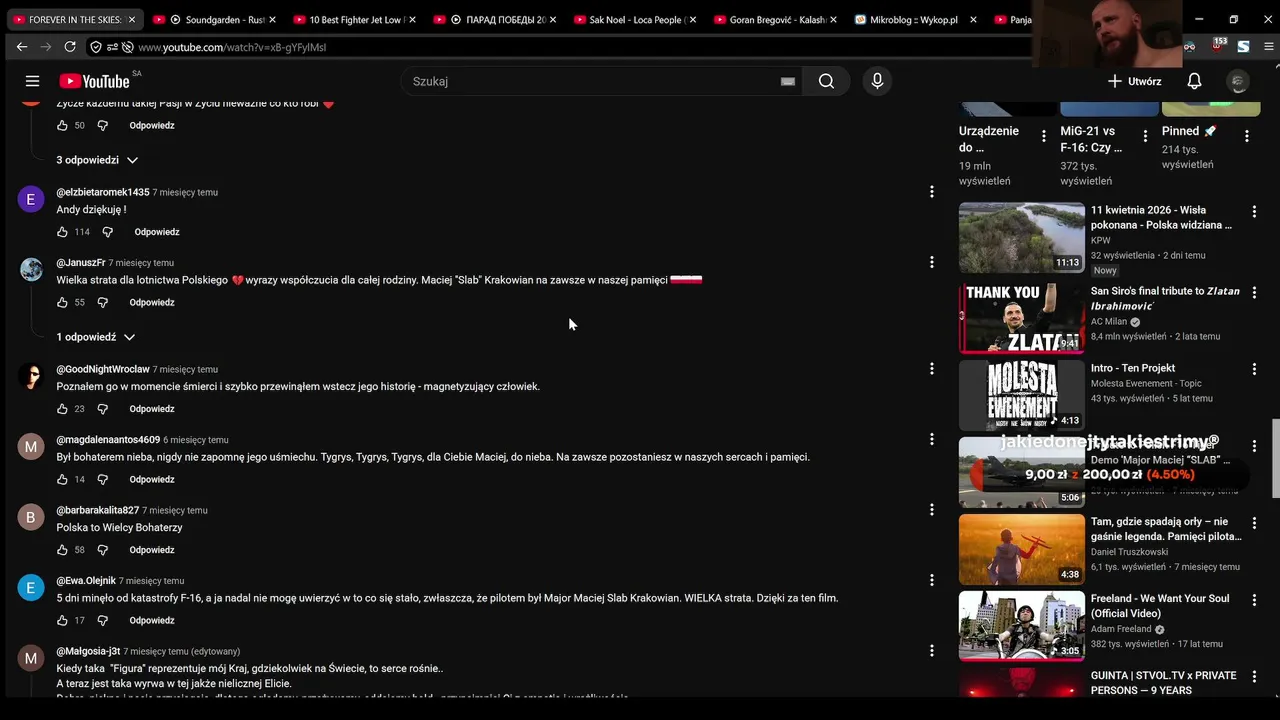Open the San Siro Zlatan tribute thumbnail

pyautogui.click(x=1021, y=318)
